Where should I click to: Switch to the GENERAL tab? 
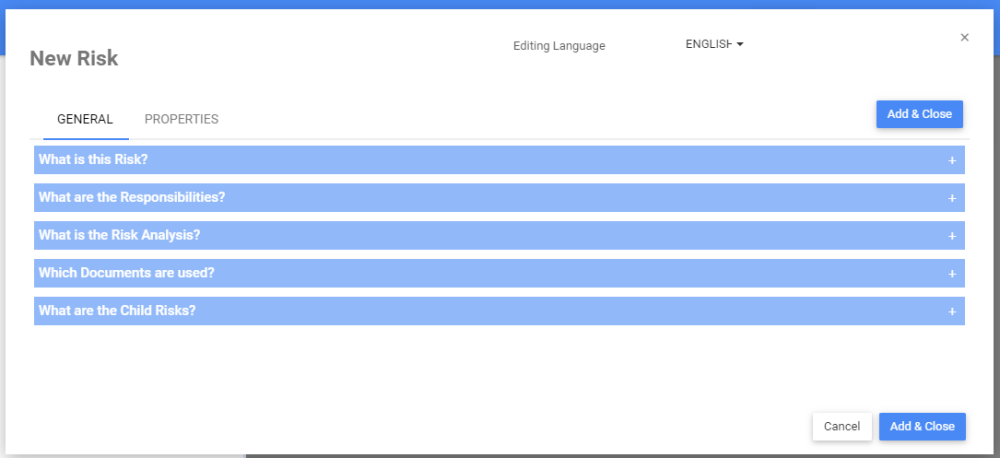pyautogui.click(x=85, y=119)
